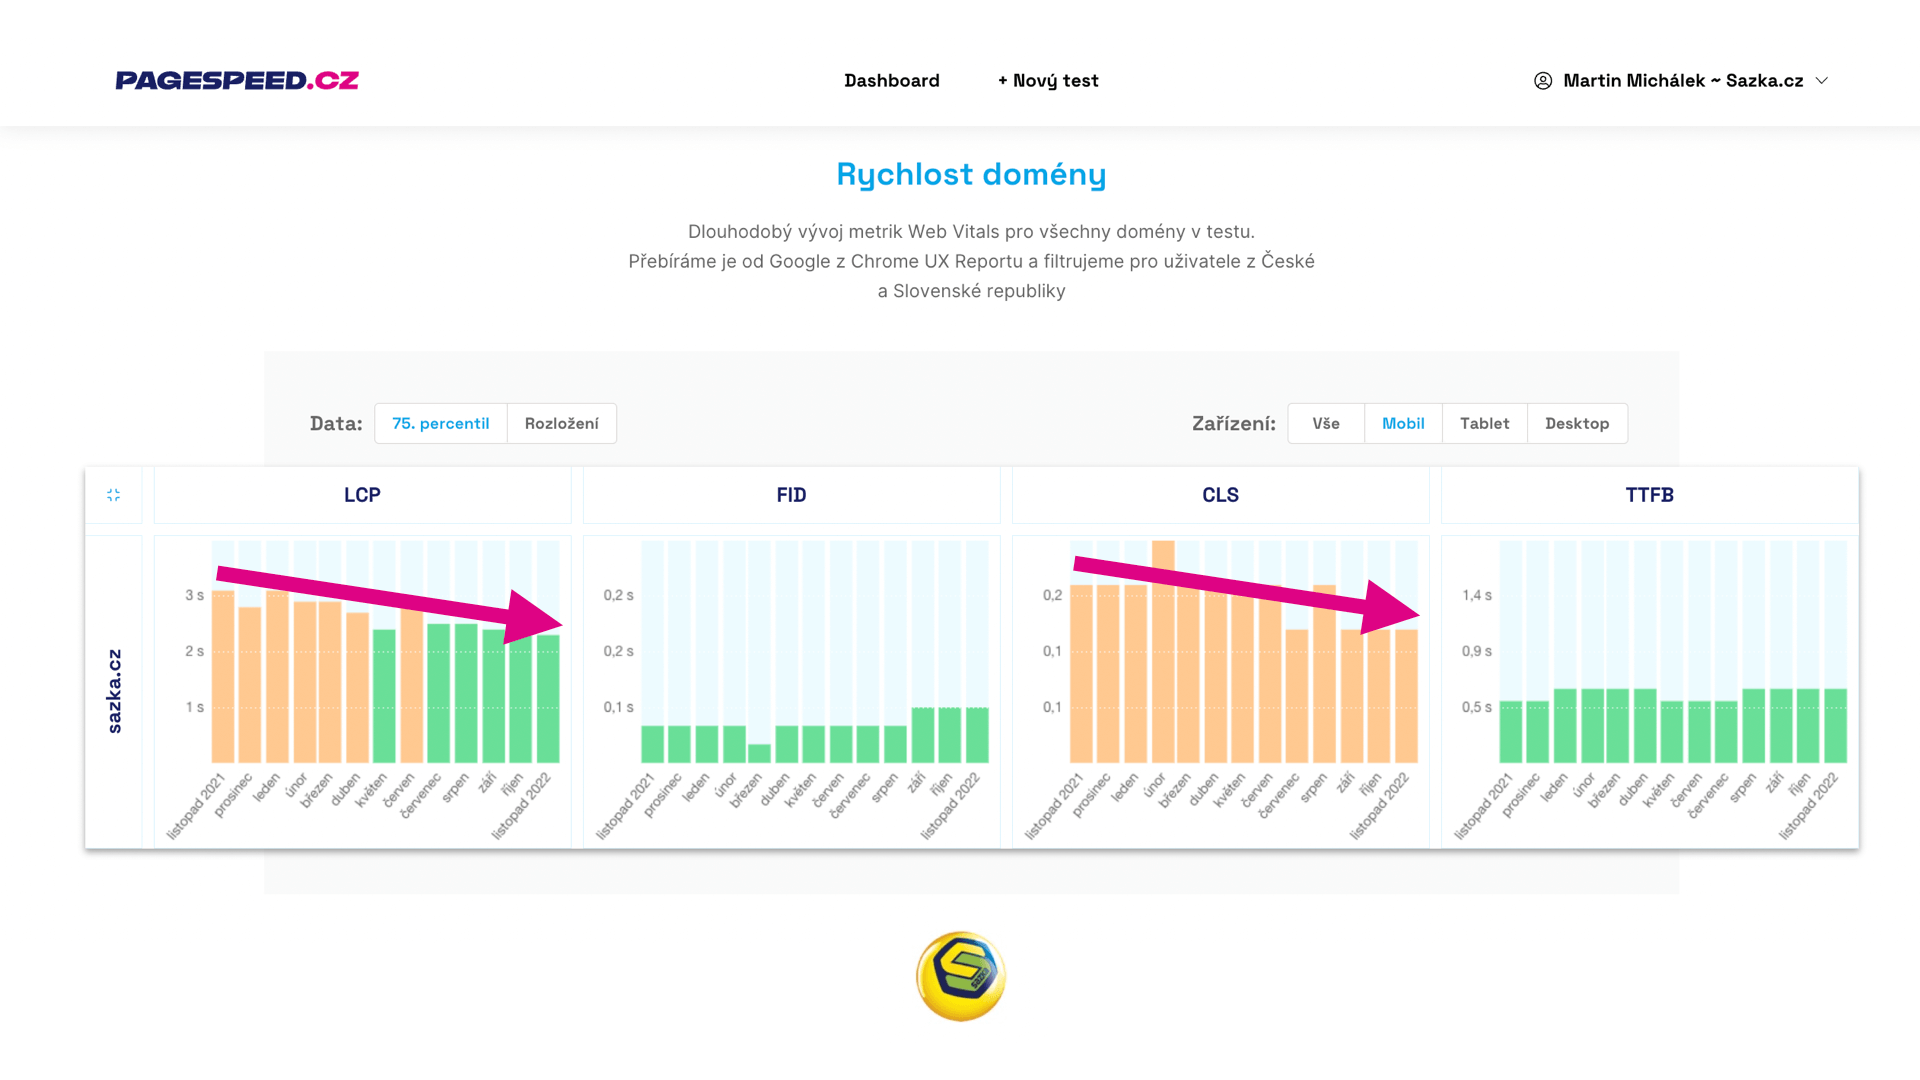
Task: Click the + Nový test menu item
Action: click(1048, 81)
